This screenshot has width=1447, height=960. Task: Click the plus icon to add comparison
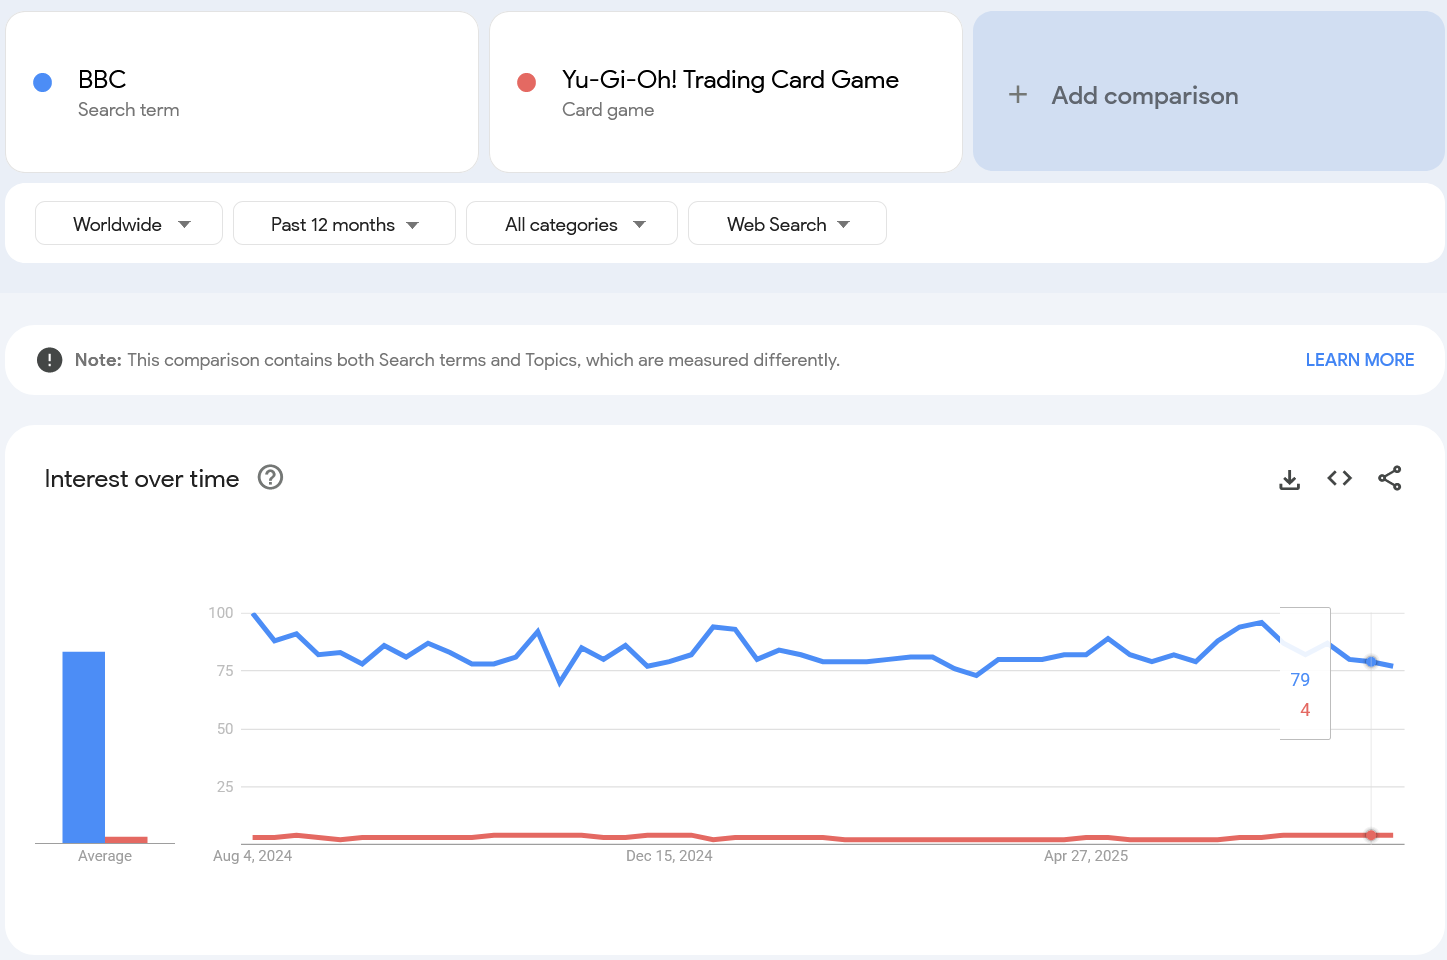[x=1018, y=95]
